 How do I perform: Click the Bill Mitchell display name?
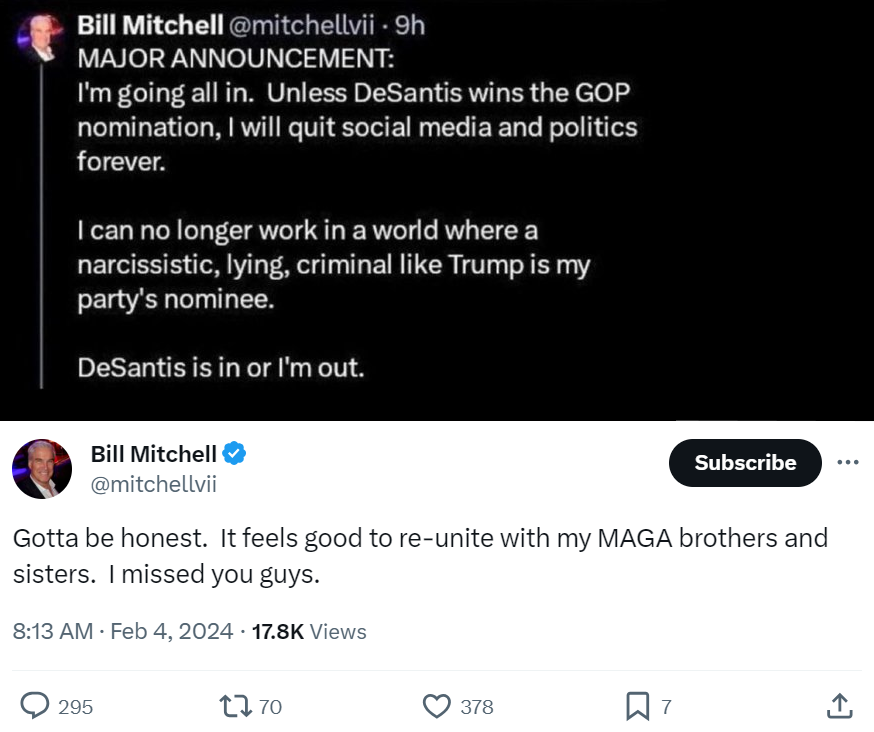pos(153,454)
